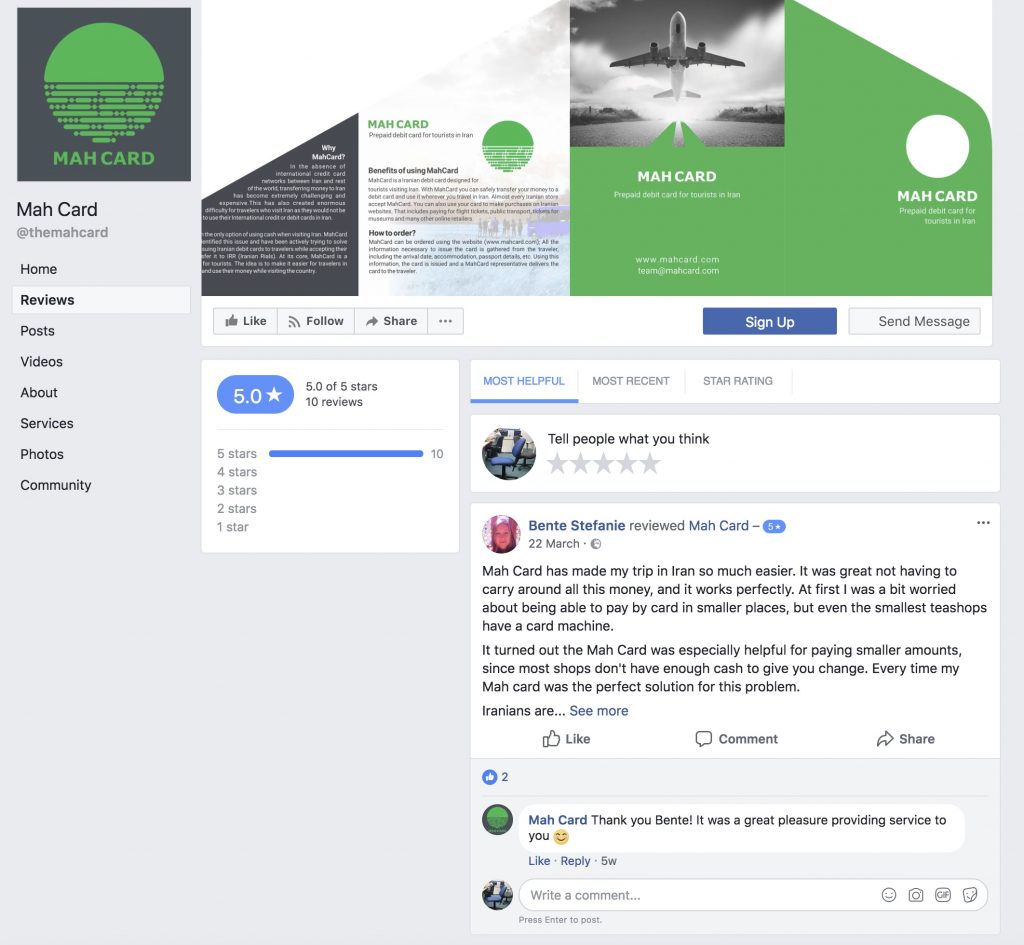Screen dimensions: 1024x945
Task: Select the first rating star
Action: [x=558, y=463]
